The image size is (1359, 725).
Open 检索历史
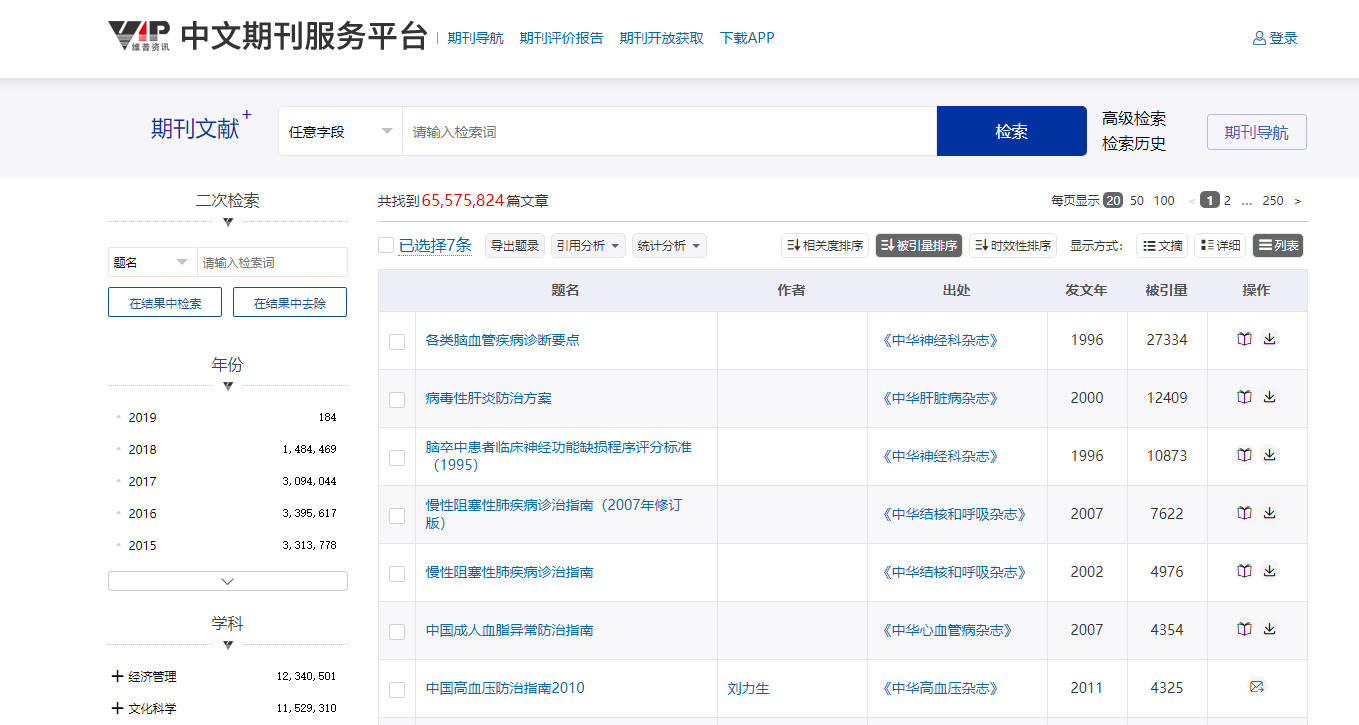pyautogui.click(x=1134, y=143)
